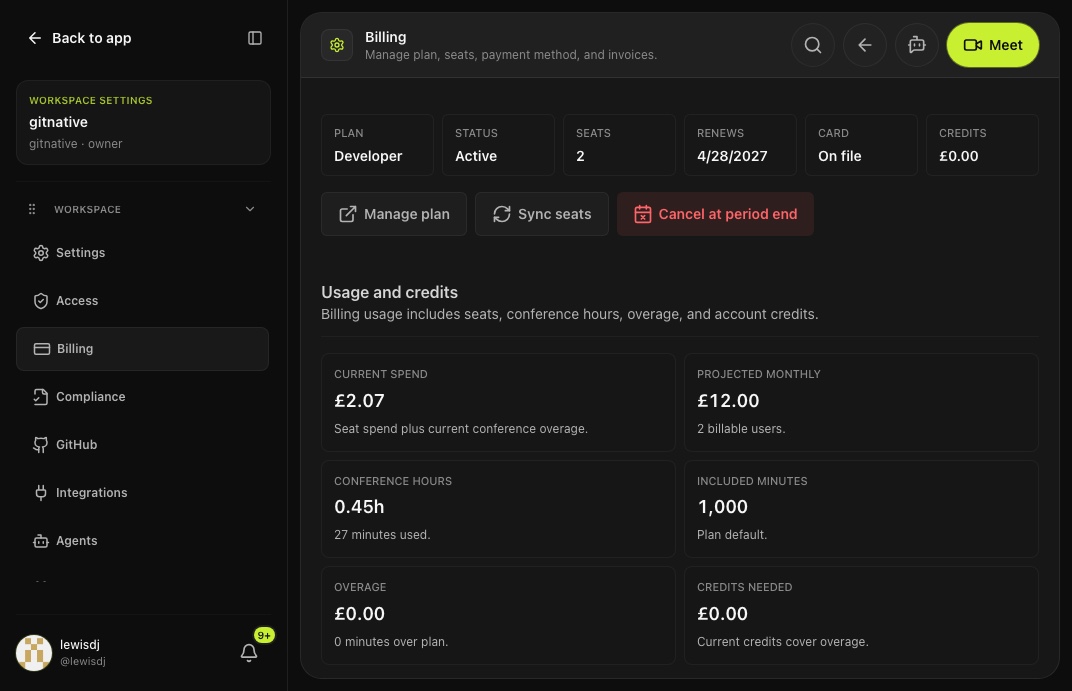Screen dimensions: 1072x691
Task: Click the CREDITS £0.00 top card
Action: [982, 145]
